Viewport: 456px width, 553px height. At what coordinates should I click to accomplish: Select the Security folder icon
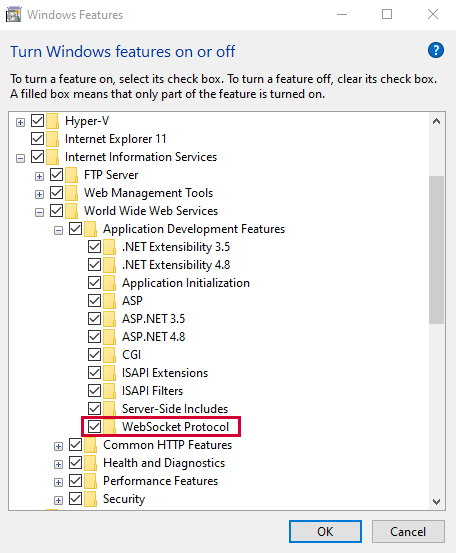point(90,499)
